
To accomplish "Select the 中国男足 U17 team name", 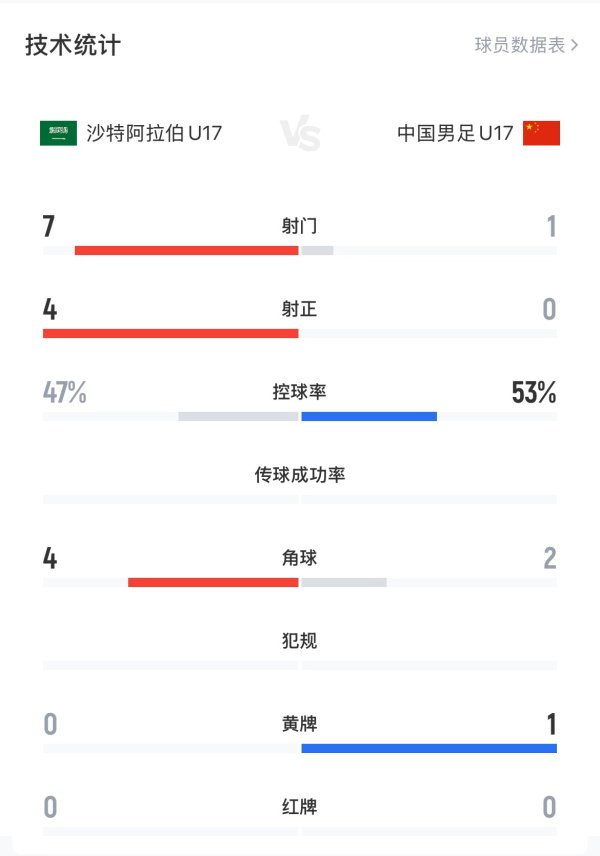I will click(454, 133).
